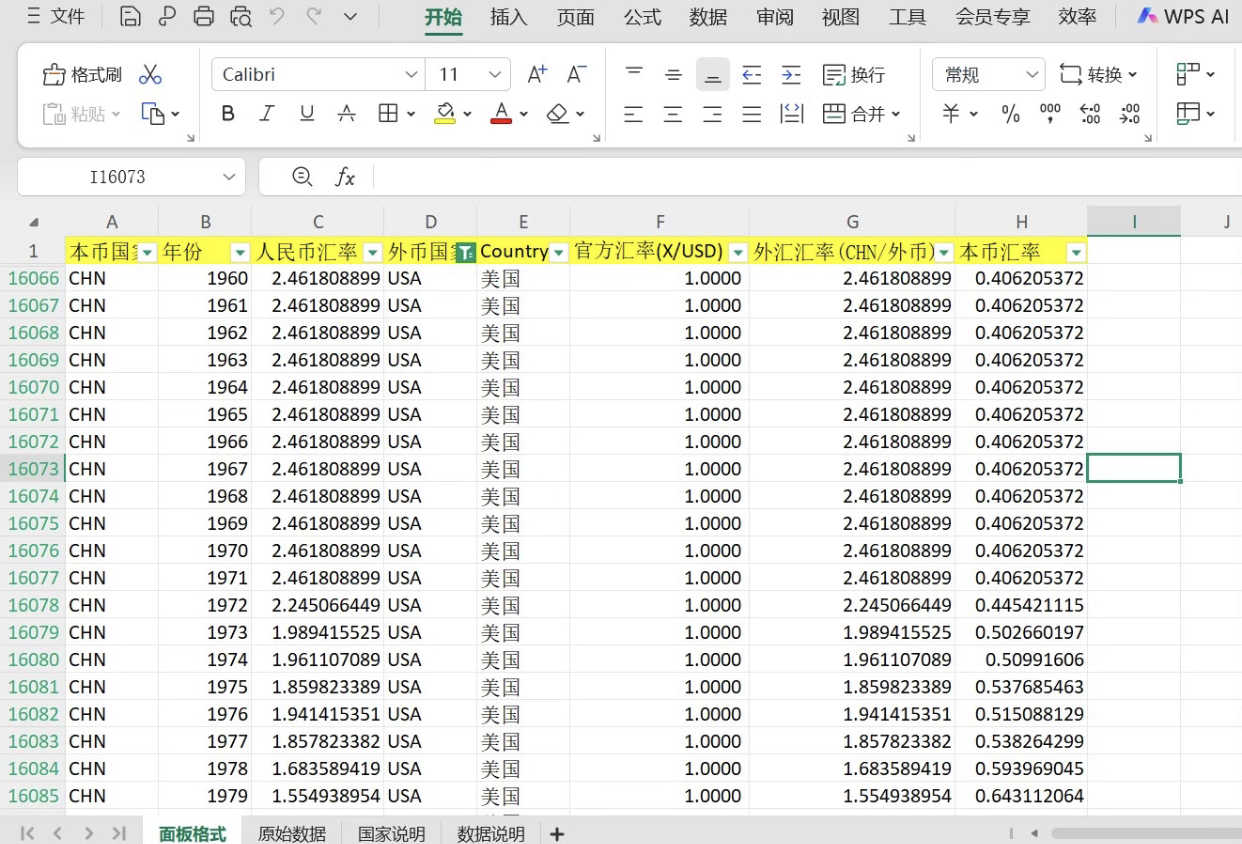
Task: Click the increase decimal places icon
Action: (1088, 113)
